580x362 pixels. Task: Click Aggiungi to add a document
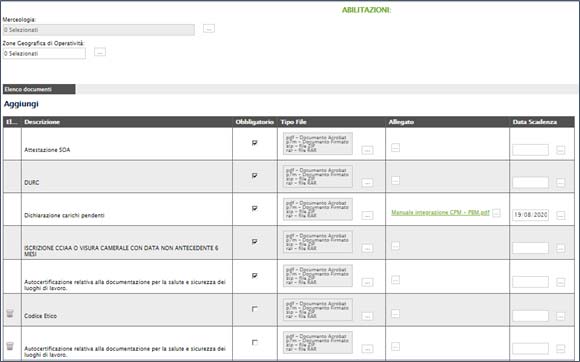(x=21, y=104)
